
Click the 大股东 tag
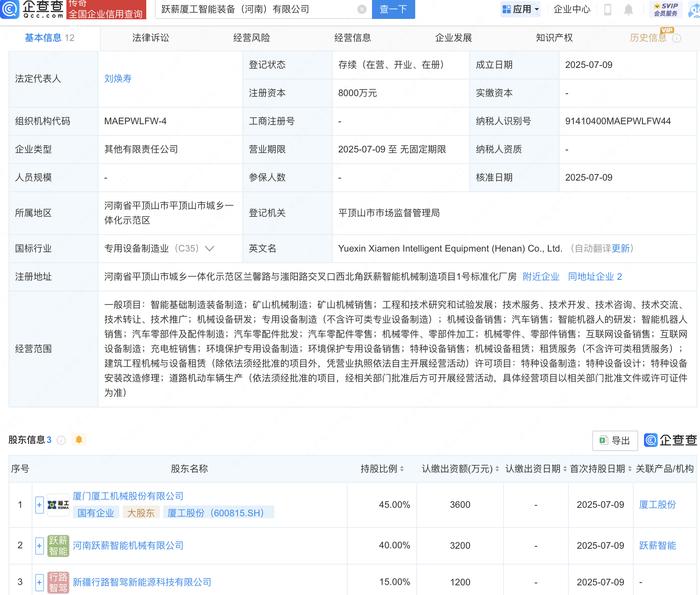click(141, 513)
